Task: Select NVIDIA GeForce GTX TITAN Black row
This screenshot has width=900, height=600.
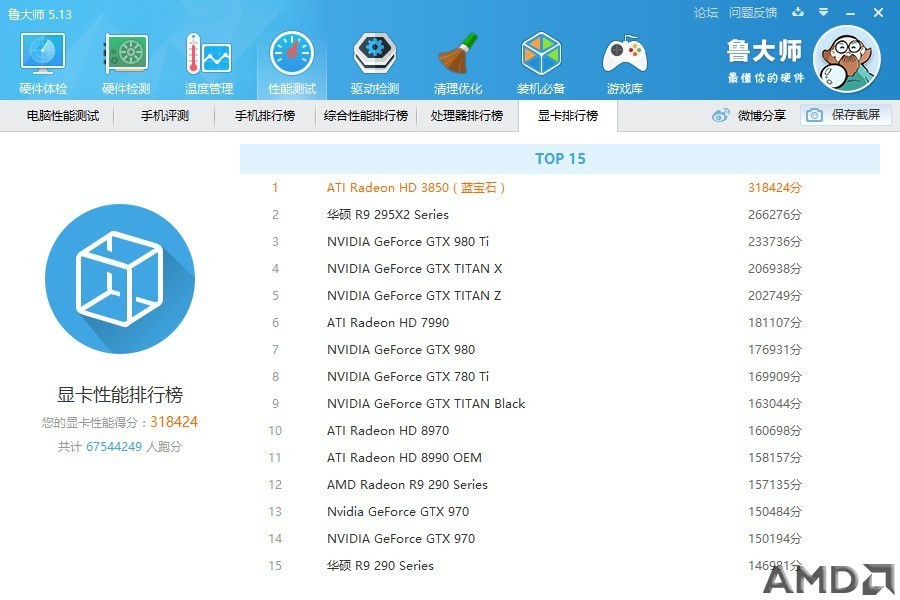Action: tap(560, 404)
